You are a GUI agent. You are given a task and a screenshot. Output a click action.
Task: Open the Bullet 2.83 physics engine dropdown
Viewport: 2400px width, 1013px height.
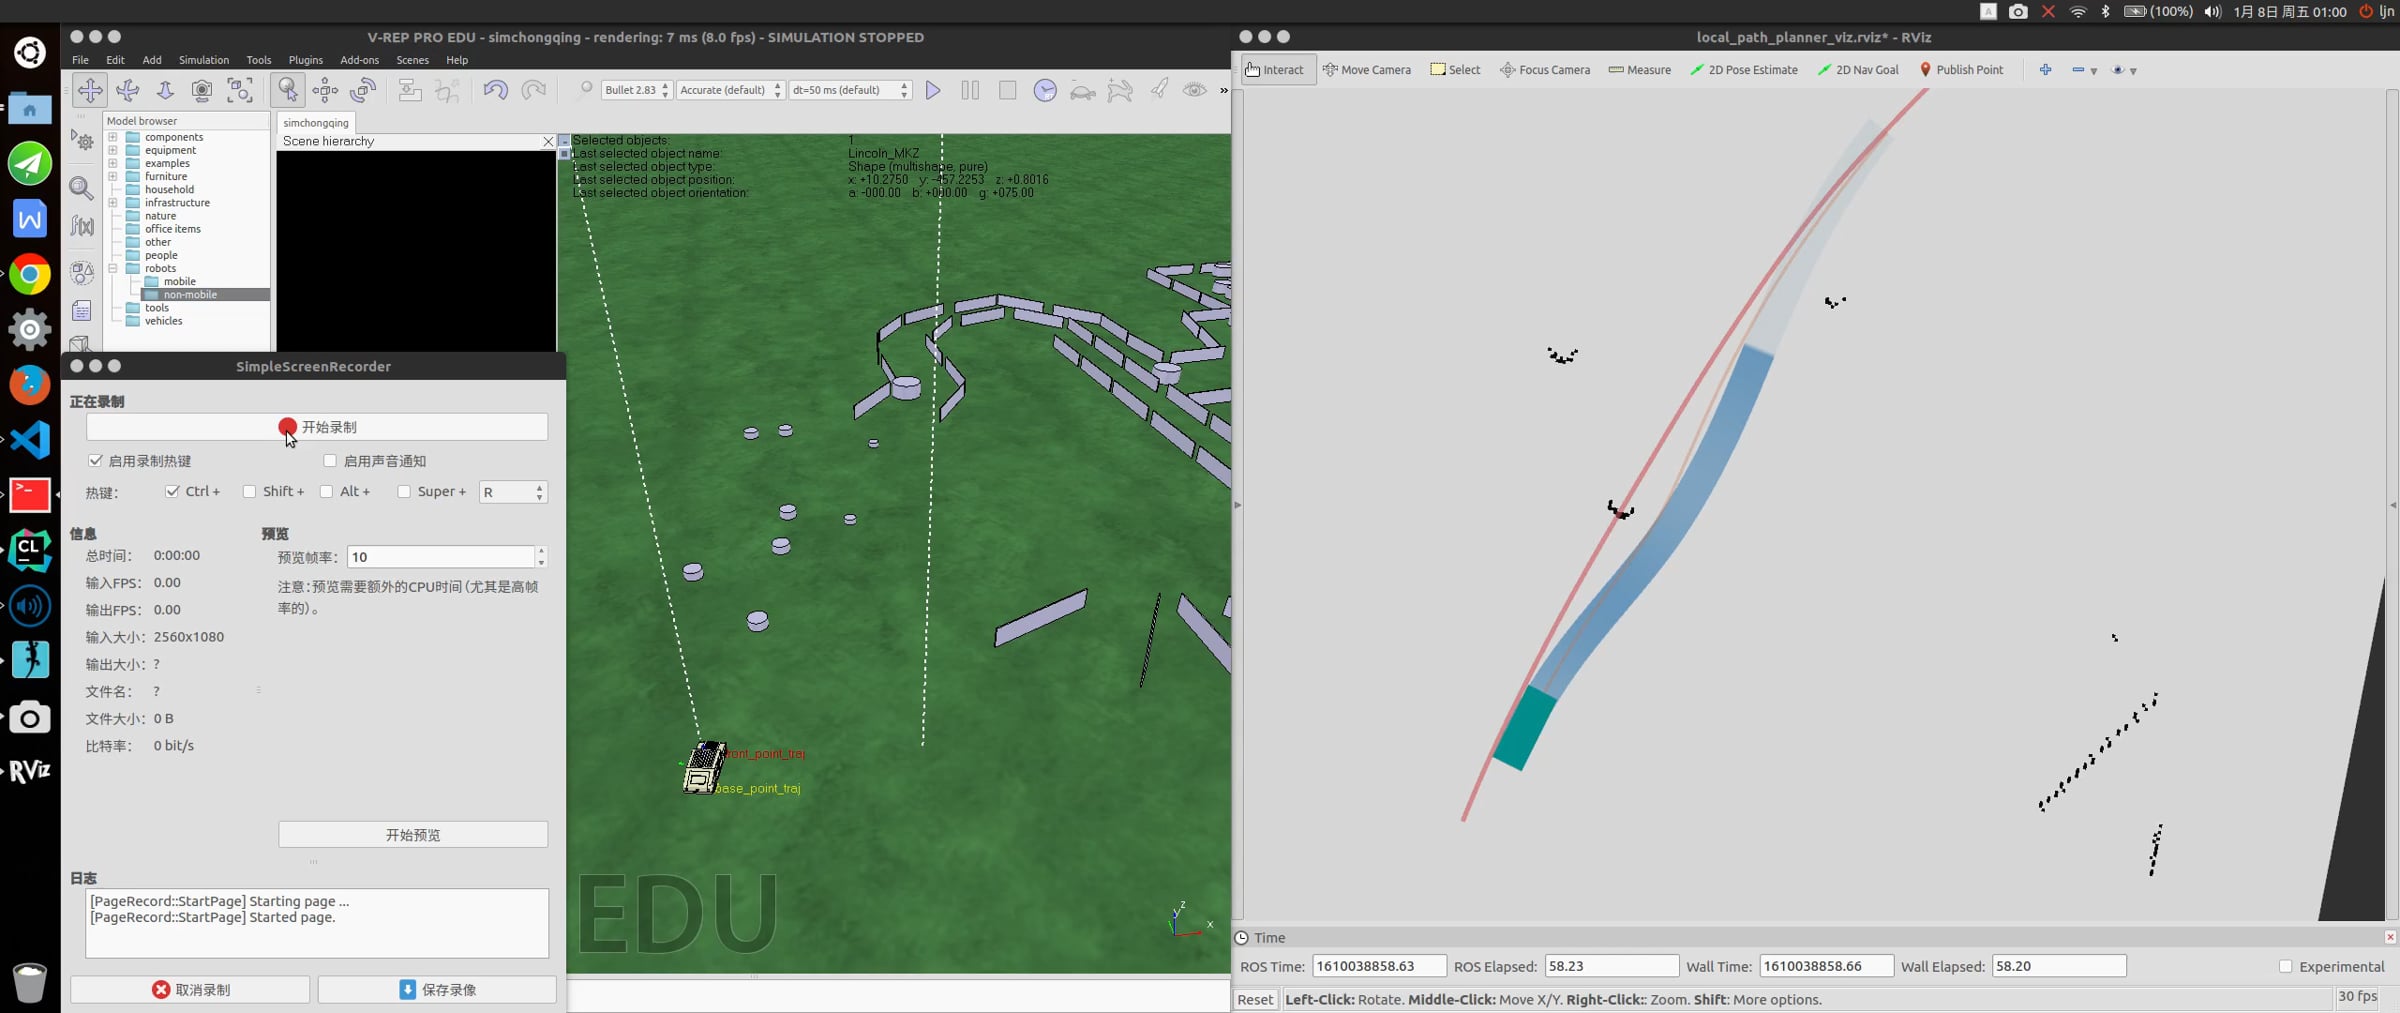click(636, 90)
